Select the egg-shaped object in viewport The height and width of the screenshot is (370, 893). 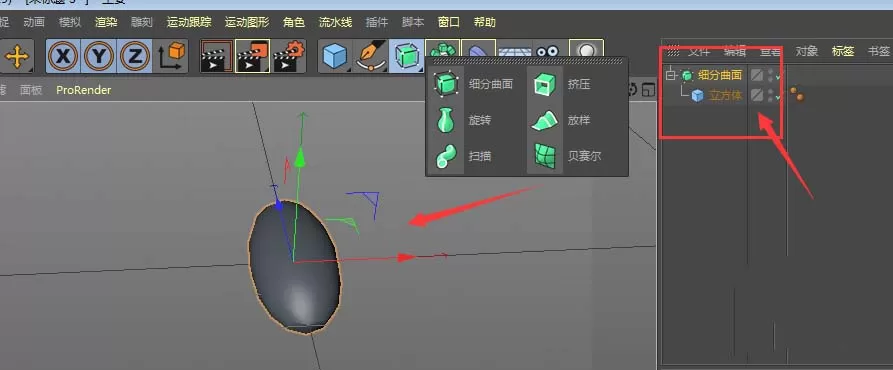coord(295,267)
